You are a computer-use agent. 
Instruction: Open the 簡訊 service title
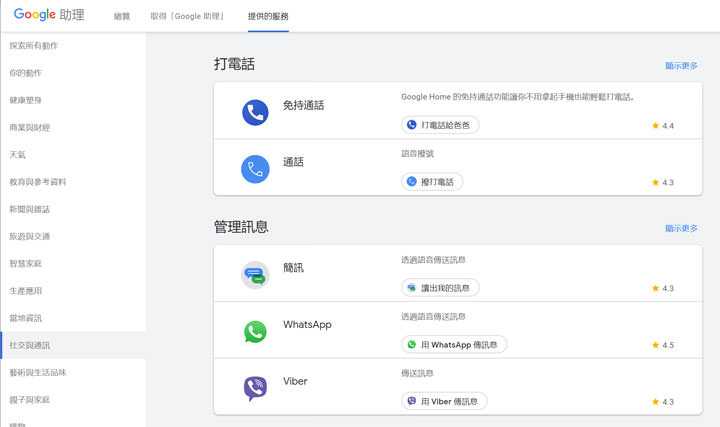(x=293, y=268)
